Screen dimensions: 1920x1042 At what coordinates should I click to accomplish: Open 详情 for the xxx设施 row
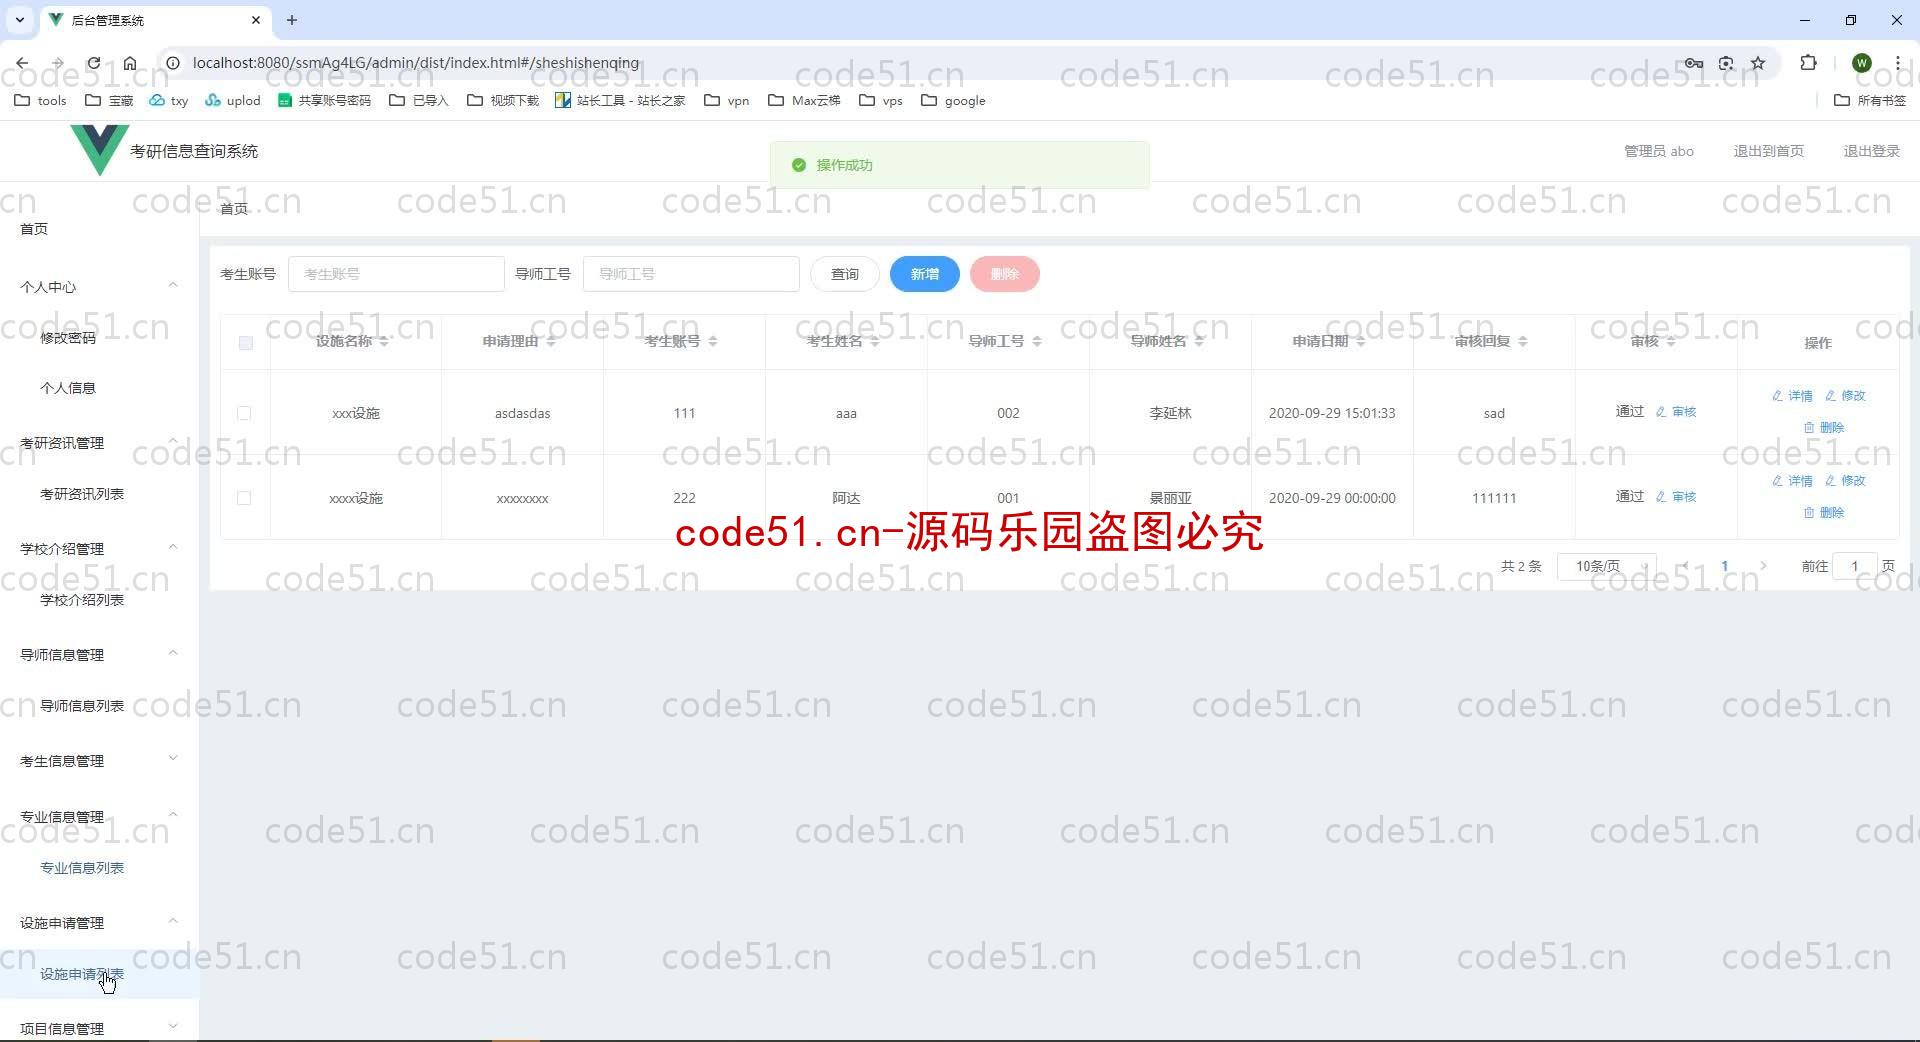(x=1792, y=396)
